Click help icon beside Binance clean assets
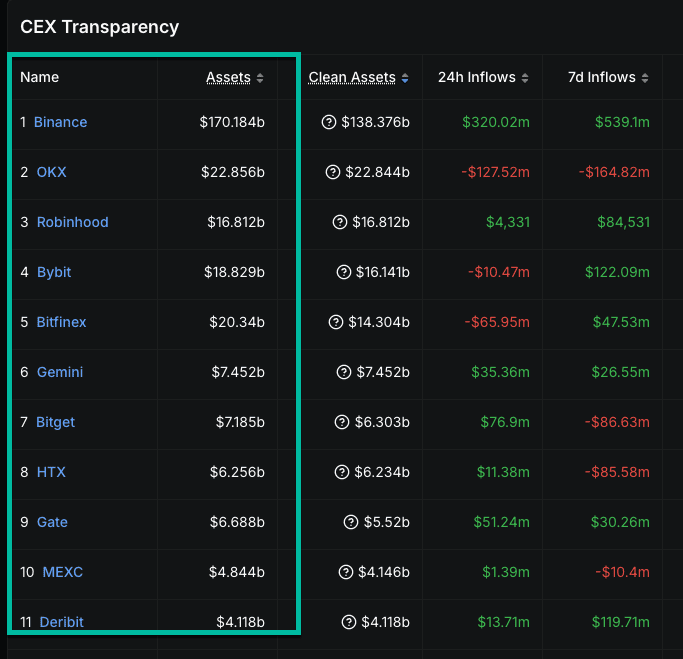The image size is (683, 659). click(328, 122)
